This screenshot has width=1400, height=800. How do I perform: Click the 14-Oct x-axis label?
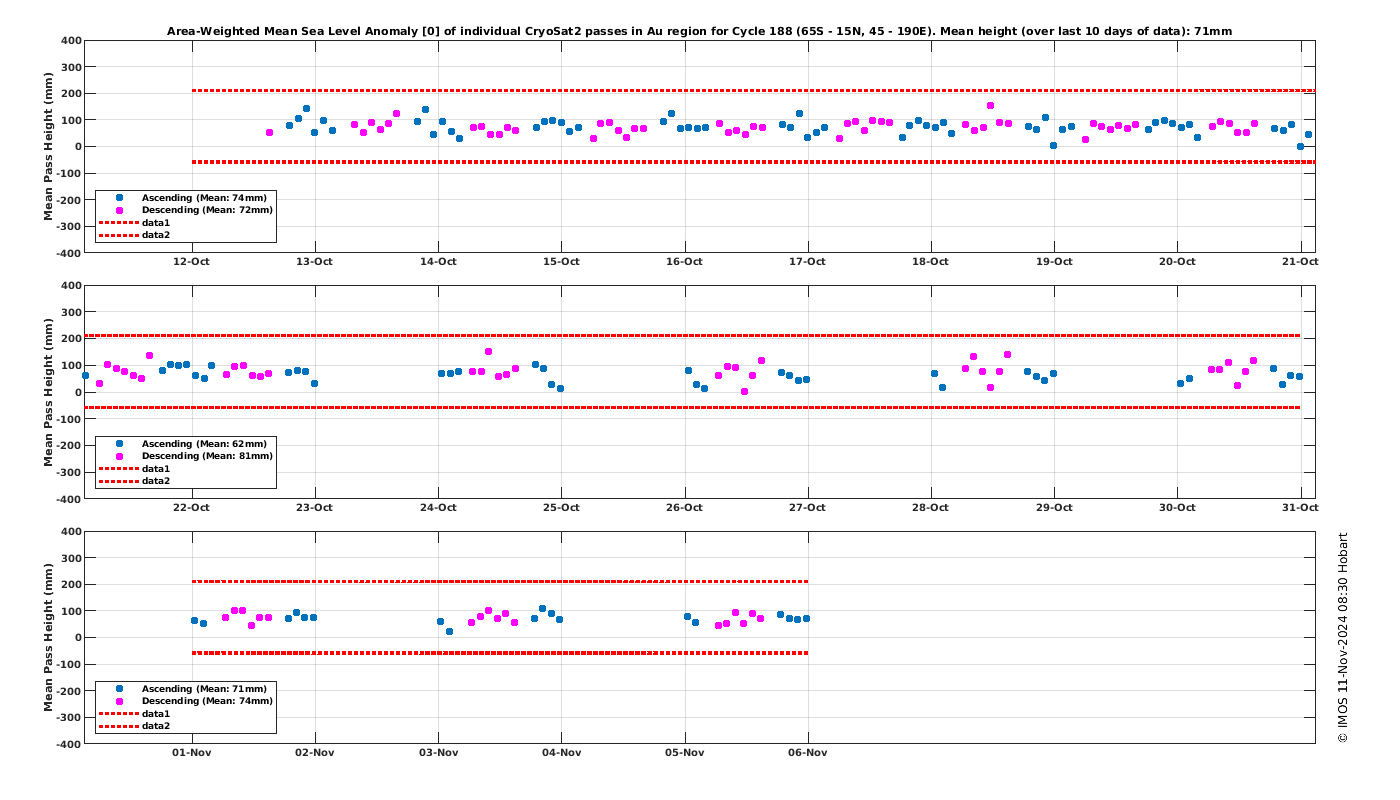click(x=438, y=262)
